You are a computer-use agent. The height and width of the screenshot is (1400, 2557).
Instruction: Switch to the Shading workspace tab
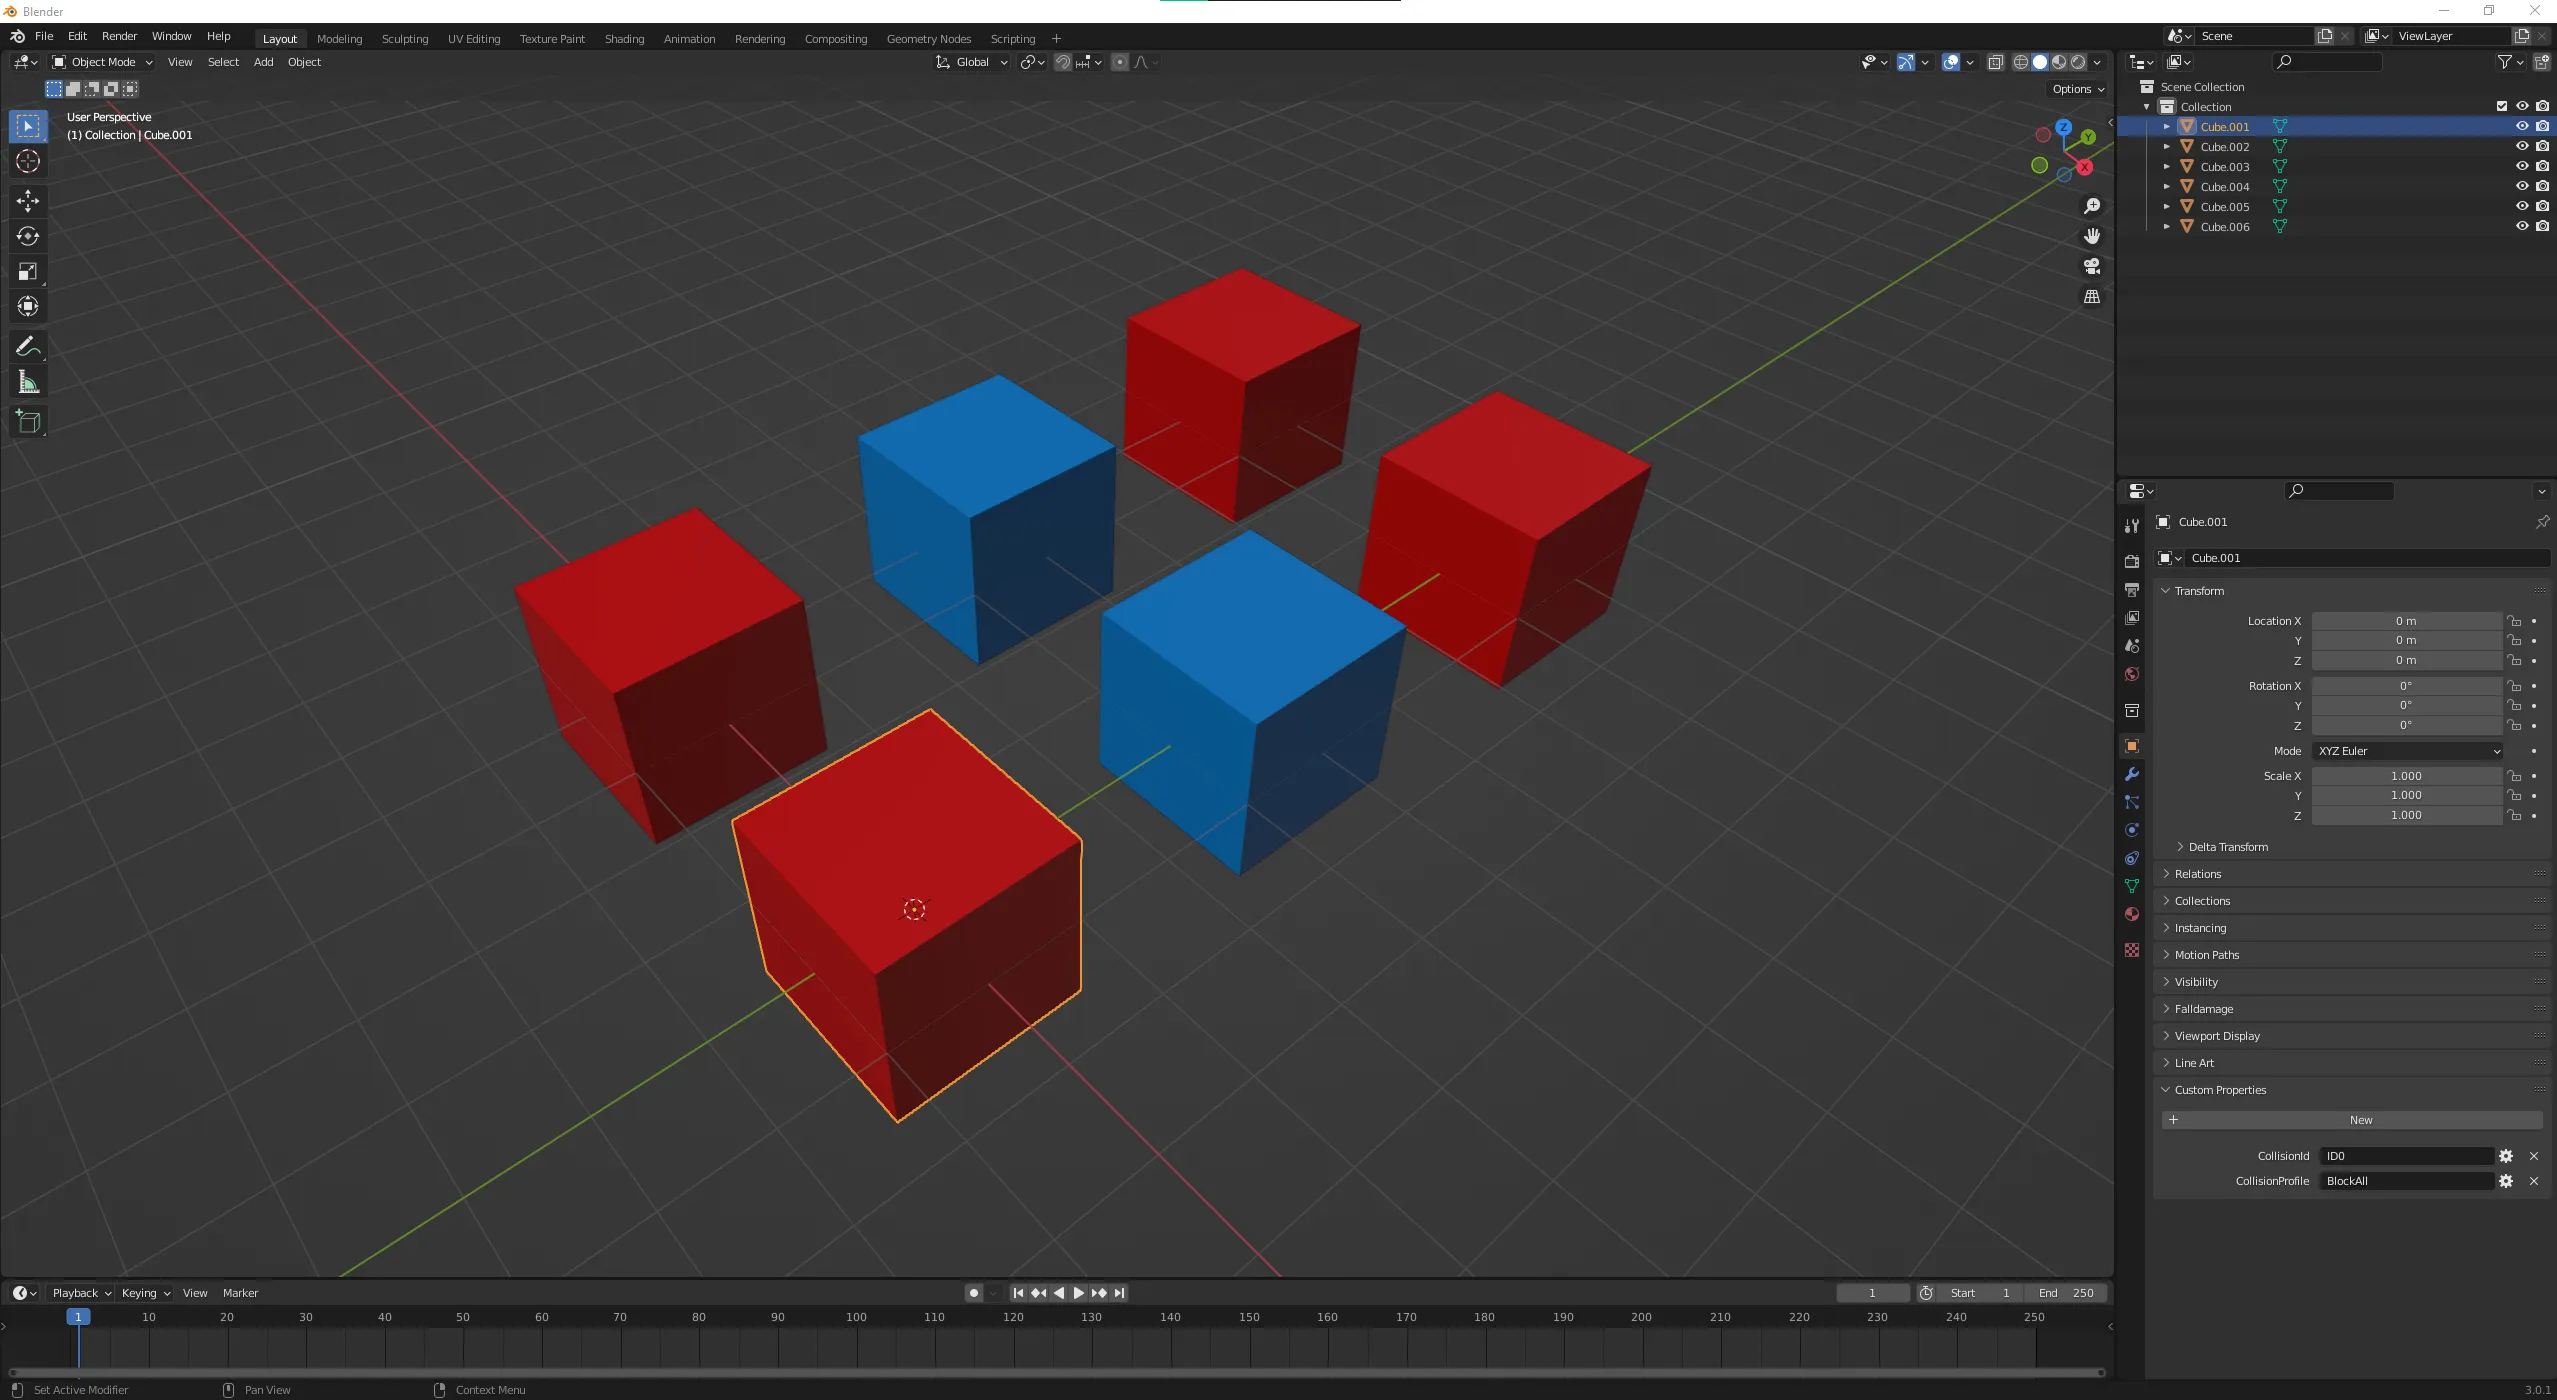tap(624, 39)
